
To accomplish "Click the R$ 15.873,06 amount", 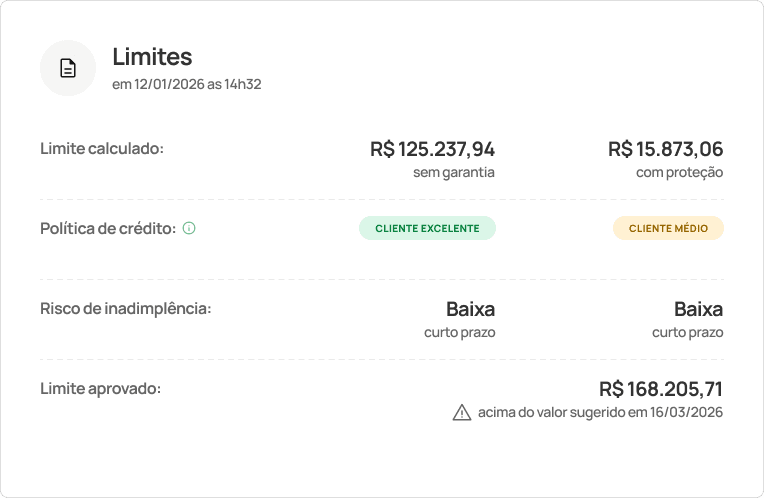I will tap(665, 149).
